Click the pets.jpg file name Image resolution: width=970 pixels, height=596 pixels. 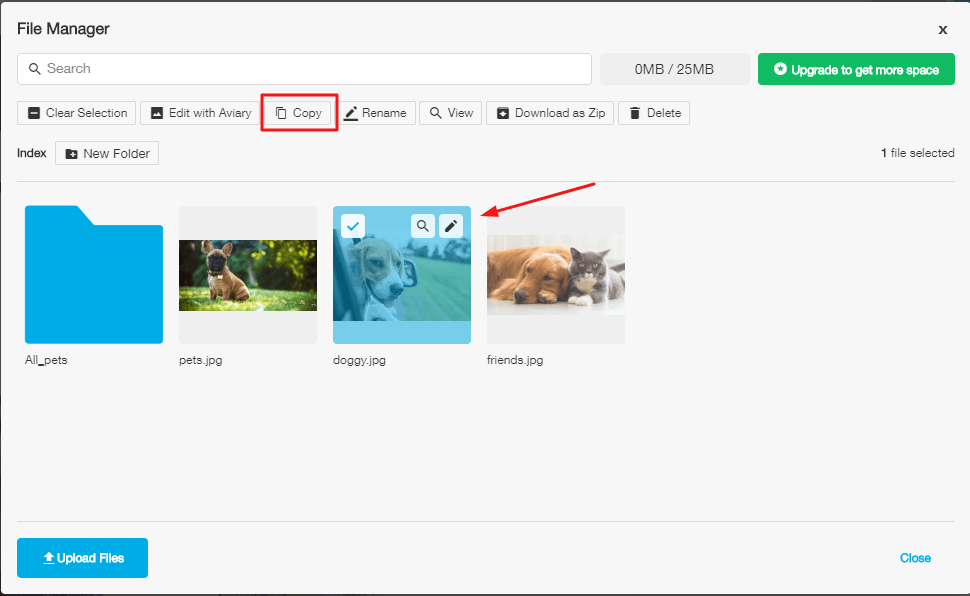(x=200, y=360)
